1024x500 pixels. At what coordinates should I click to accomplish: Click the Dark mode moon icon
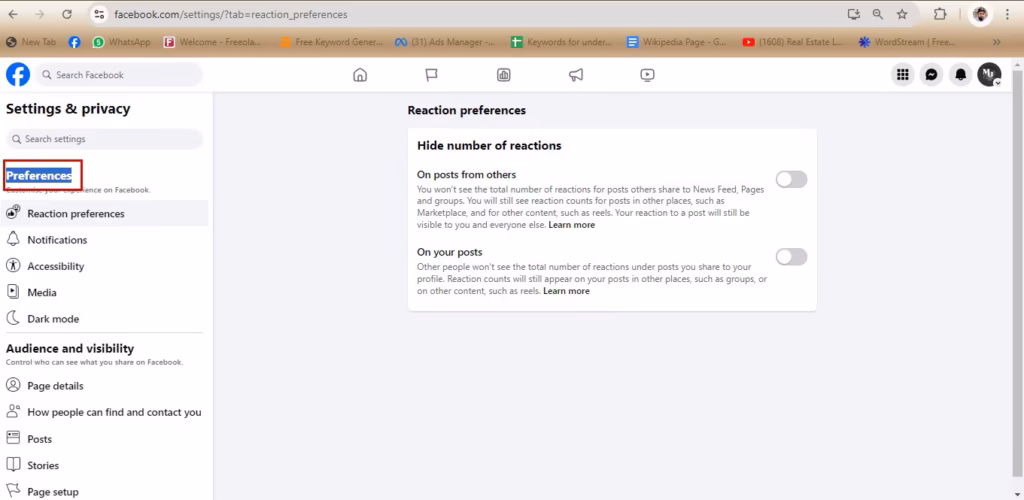(13, 319)
